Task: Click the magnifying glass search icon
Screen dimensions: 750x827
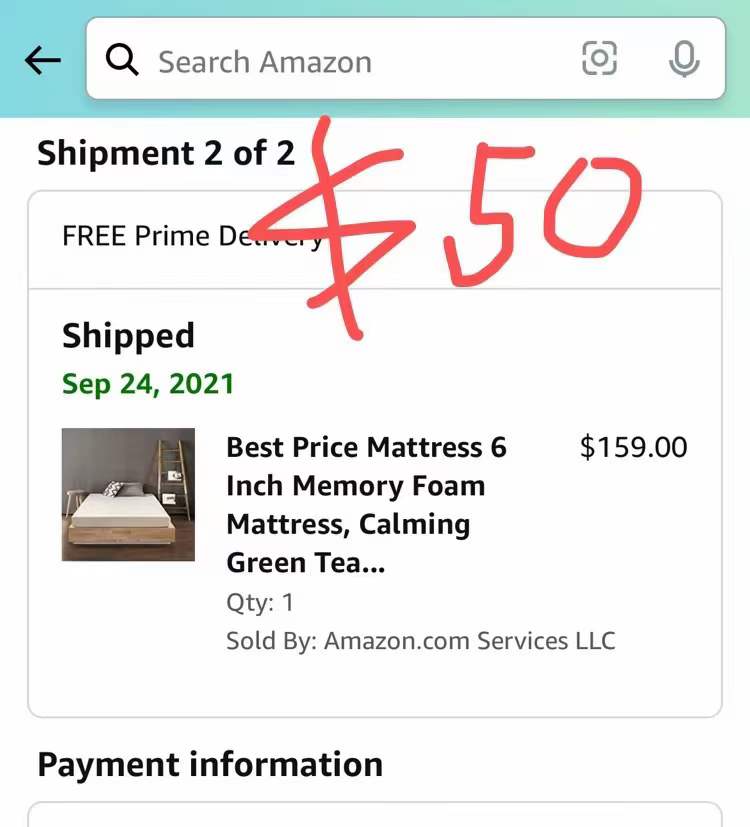Action: point(122,60)
